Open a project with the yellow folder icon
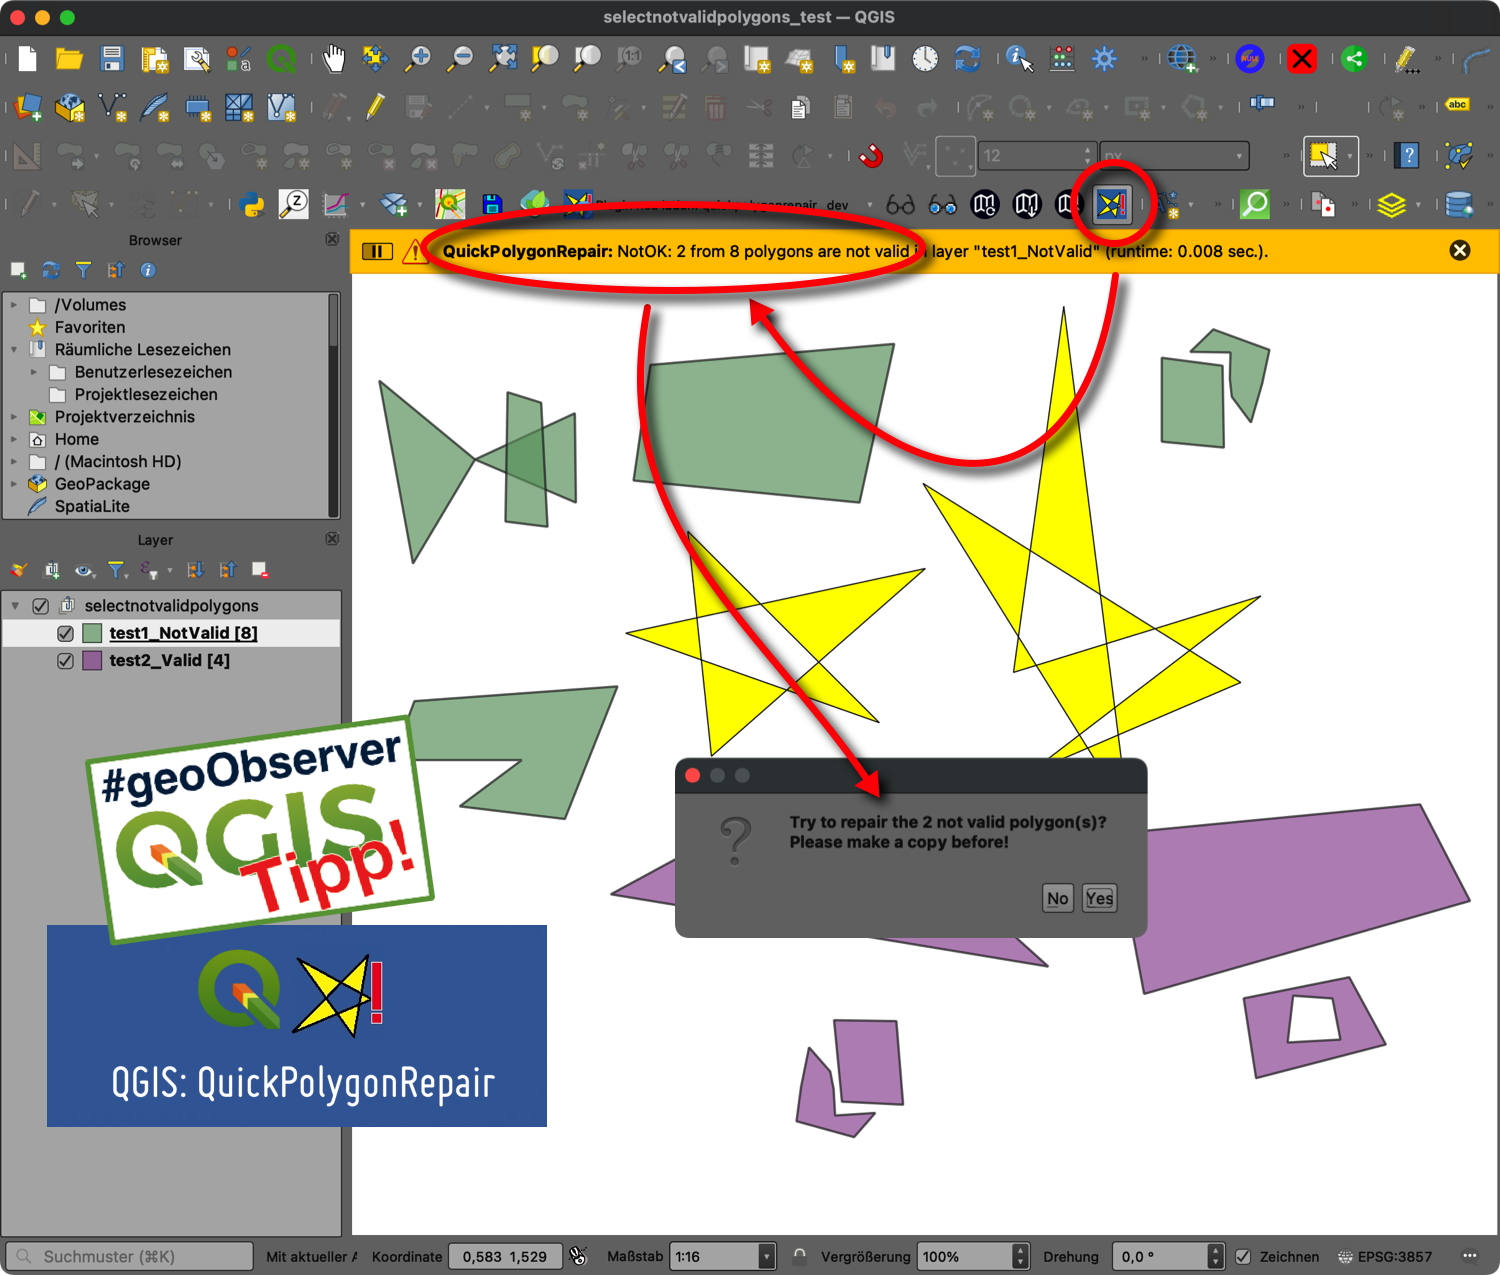 coord(69,59)
